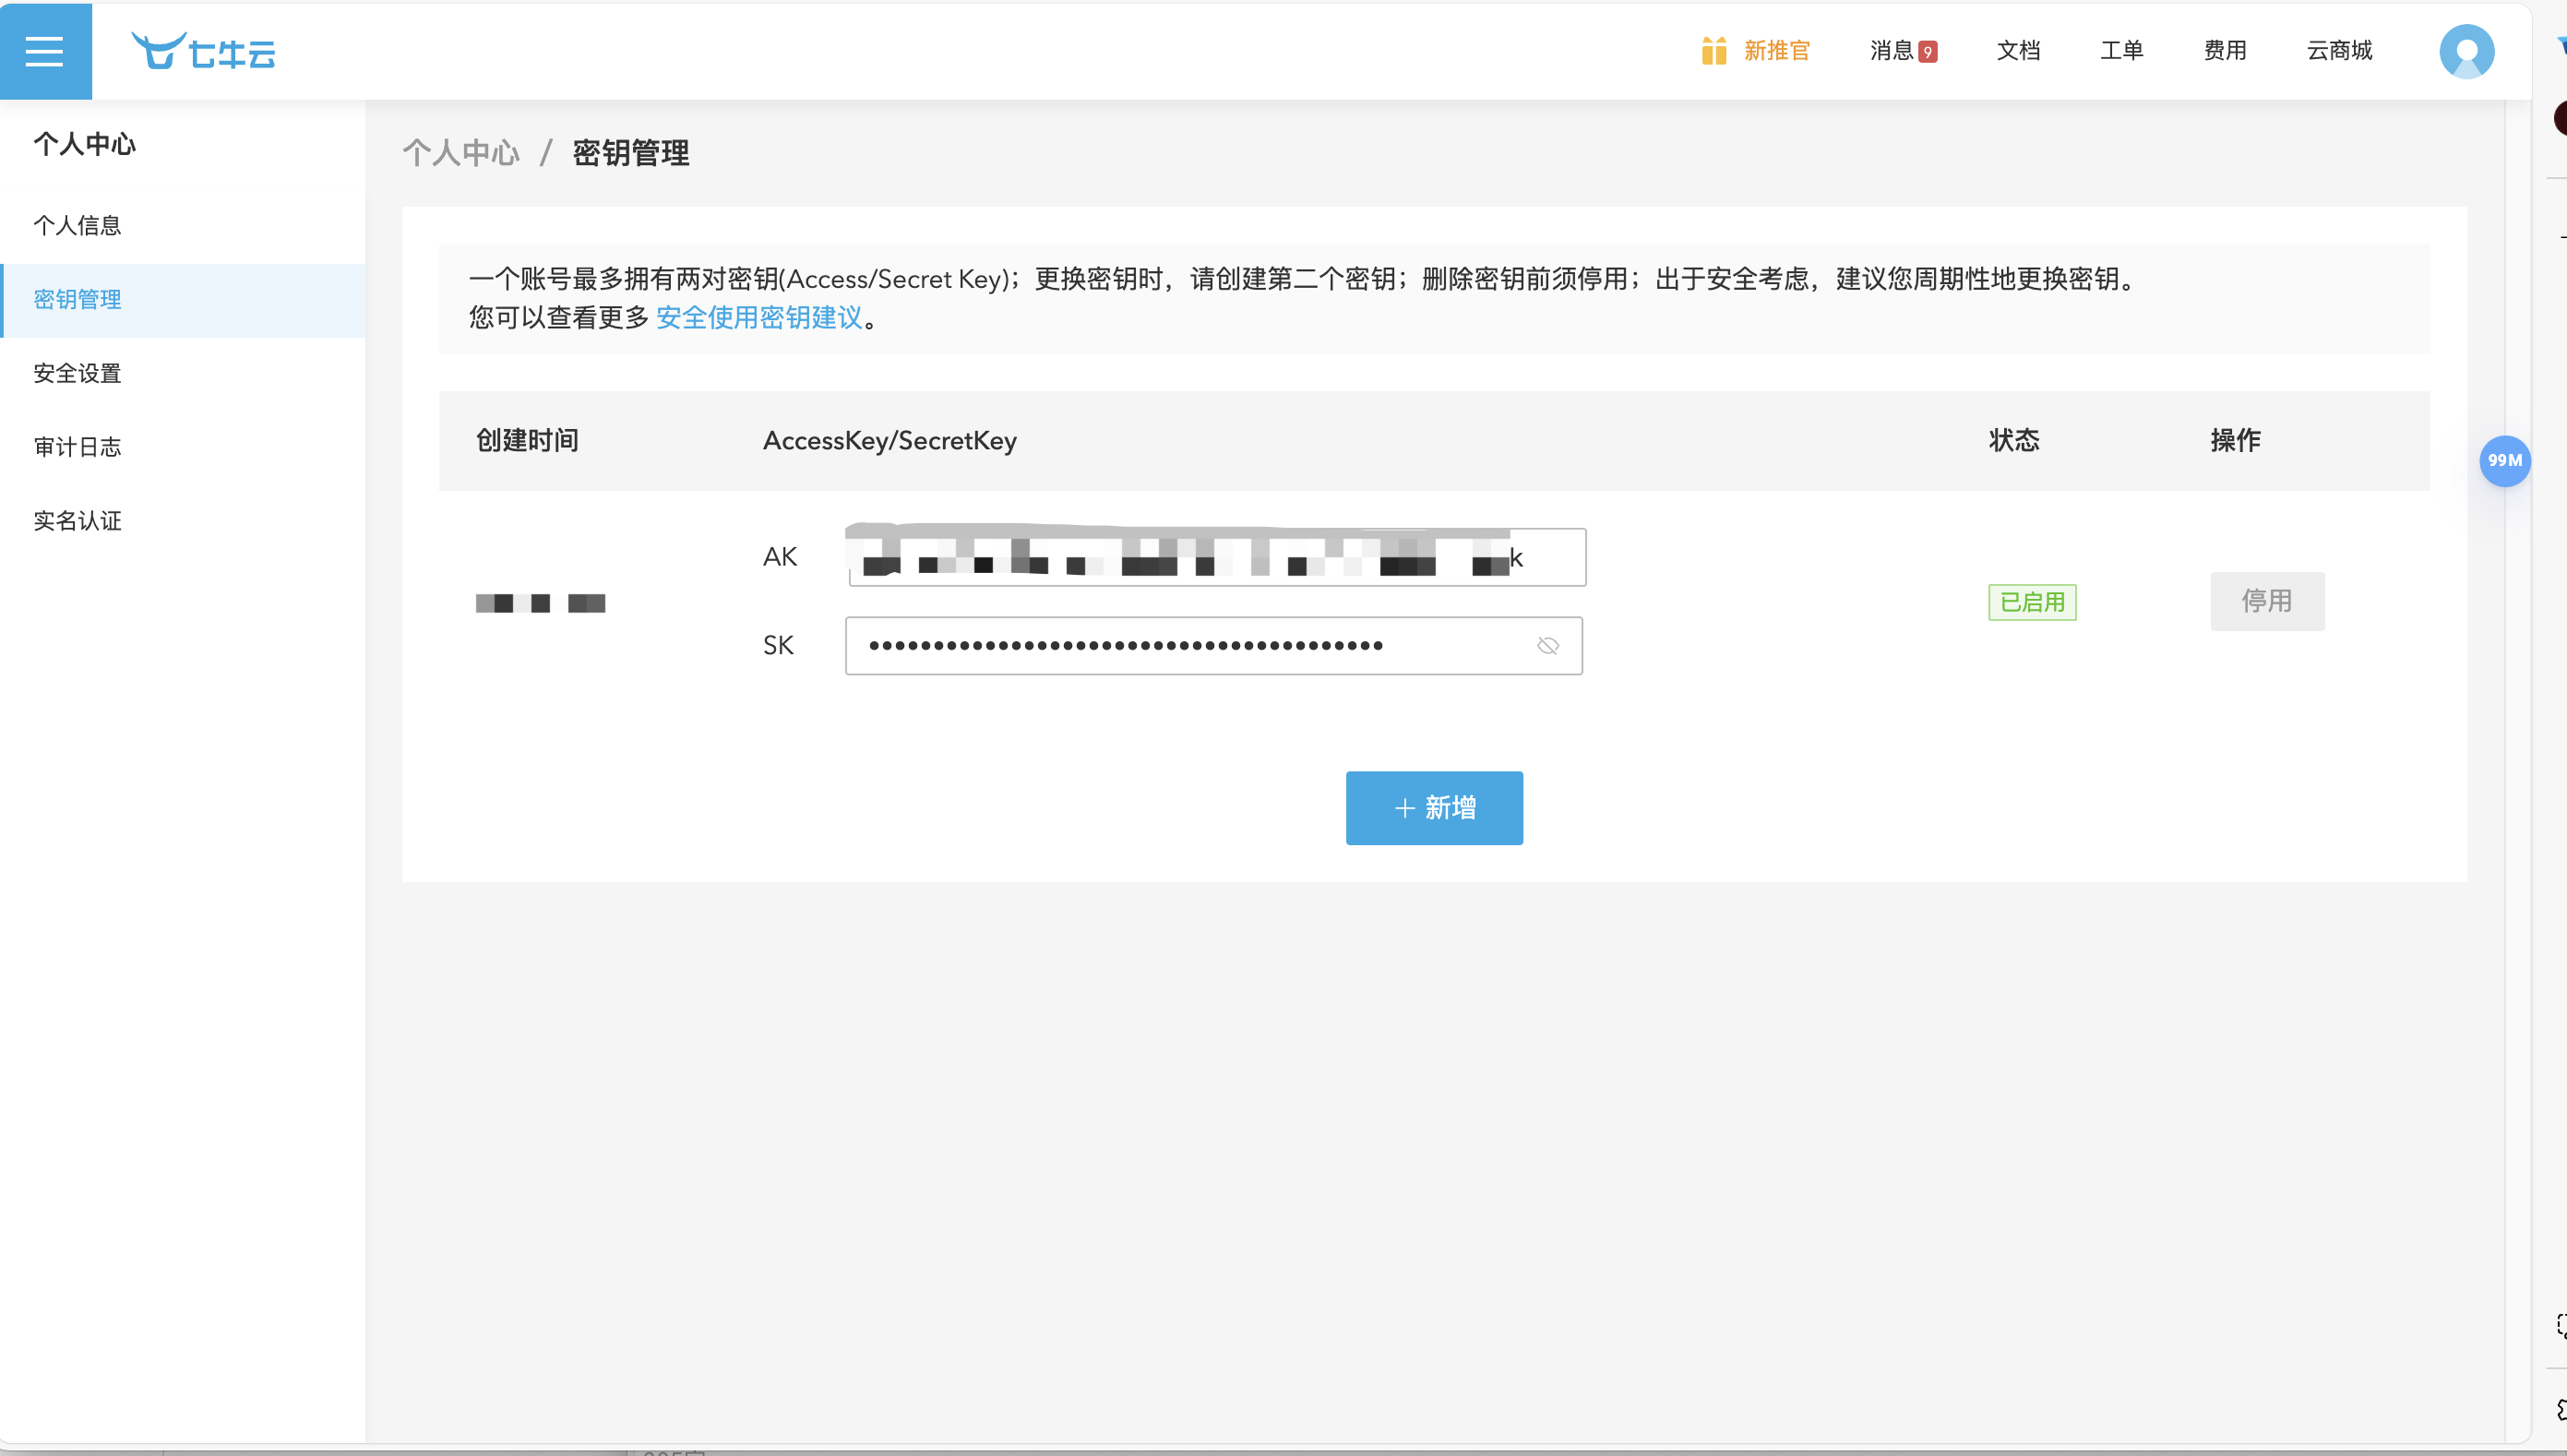
Task: Open 实名认证 in the sidebar
Action: point(78,521)
